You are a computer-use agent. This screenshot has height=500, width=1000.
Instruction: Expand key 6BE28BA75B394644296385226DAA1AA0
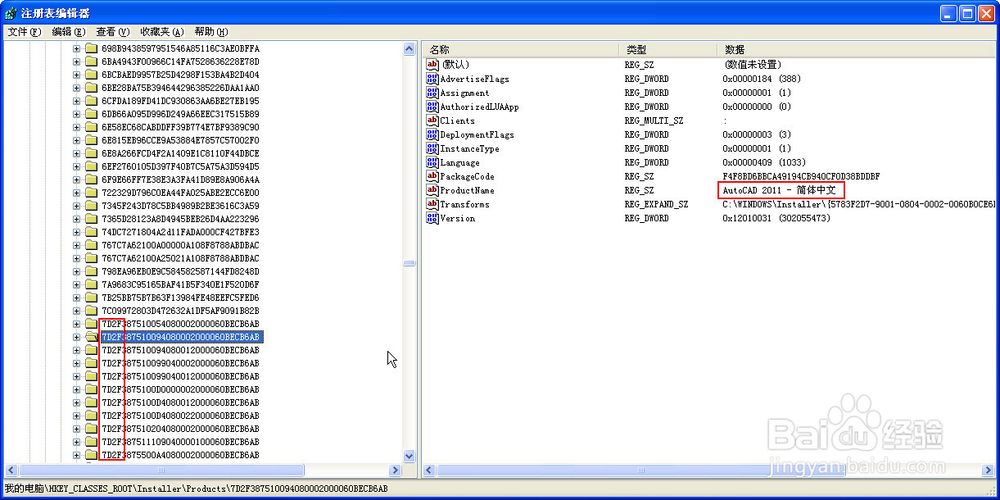click(x=77, y=88)
